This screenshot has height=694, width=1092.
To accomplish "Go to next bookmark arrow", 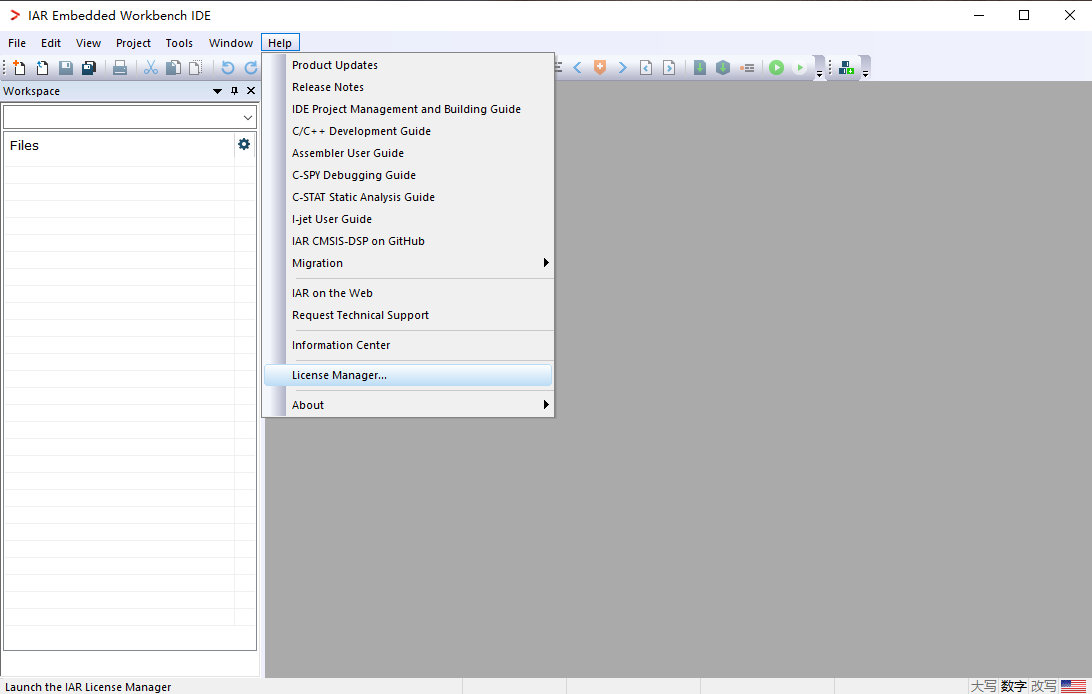I will tap(623, 68).
